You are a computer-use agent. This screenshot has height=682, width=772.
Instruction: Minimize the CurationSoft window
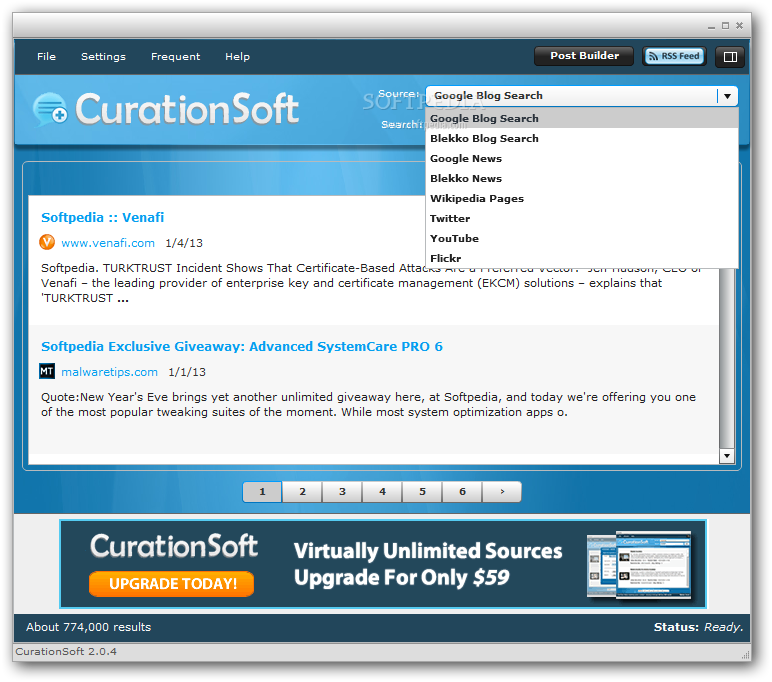coord(711,26)
